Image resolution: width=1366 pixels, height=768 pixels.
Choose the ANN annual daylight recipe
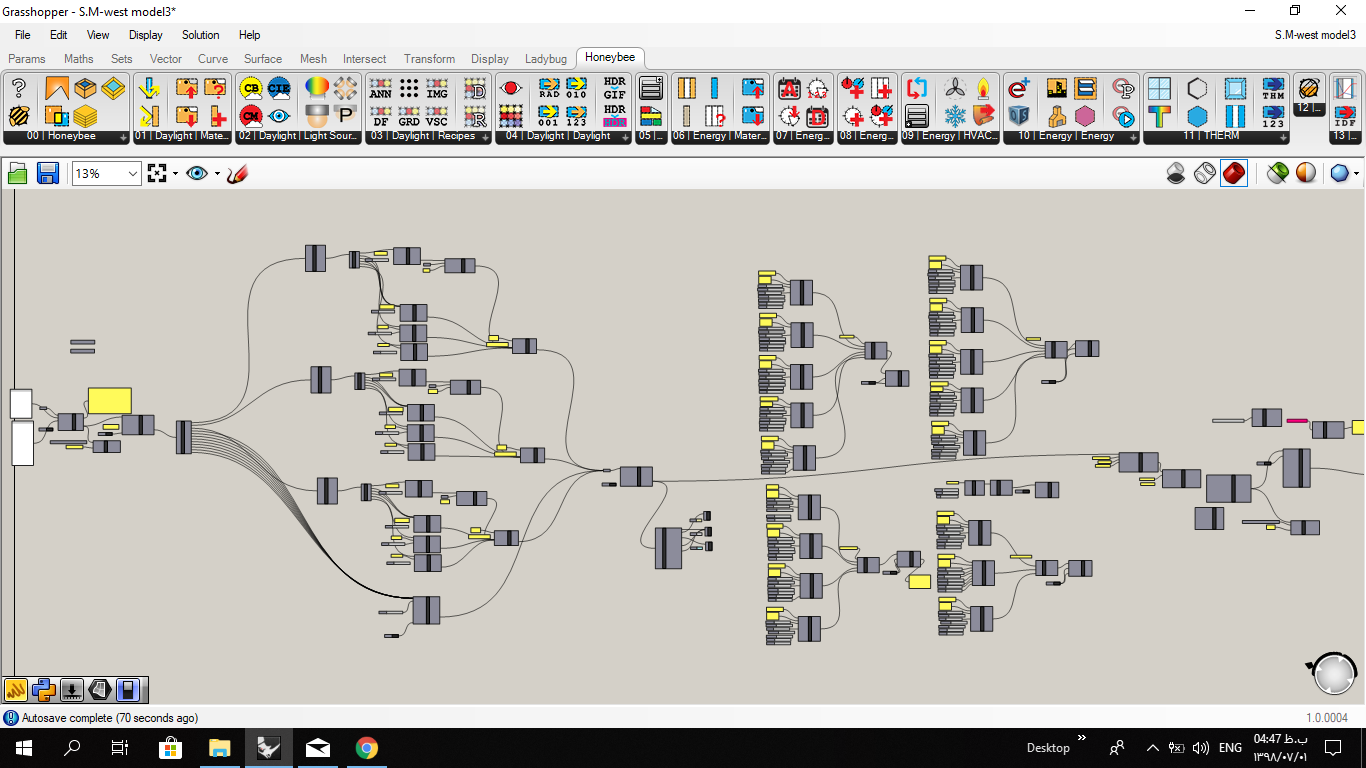click(381, 89)
